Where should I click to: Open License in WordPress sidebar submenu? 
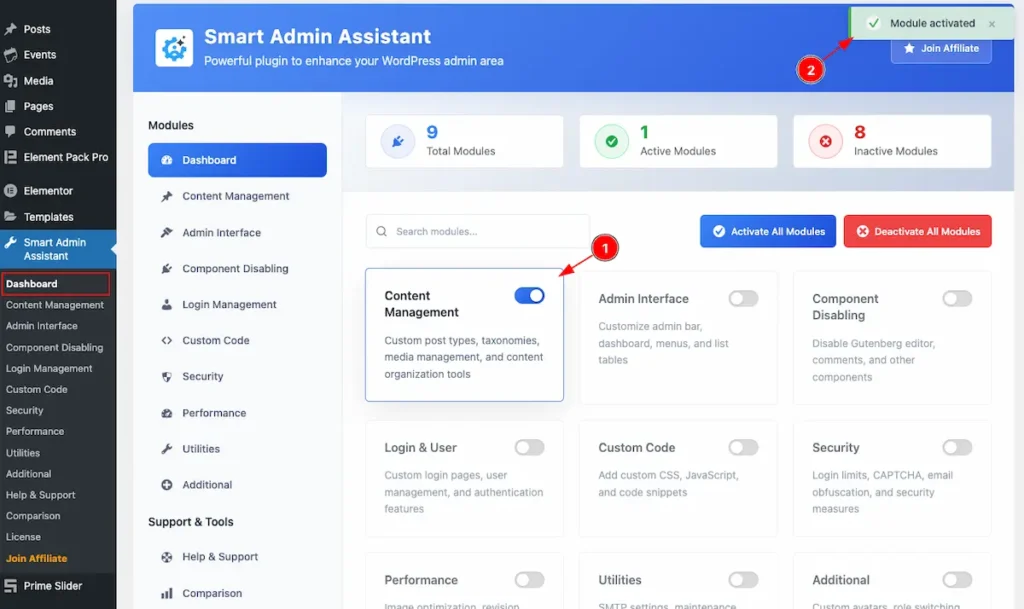click(23, 537)
